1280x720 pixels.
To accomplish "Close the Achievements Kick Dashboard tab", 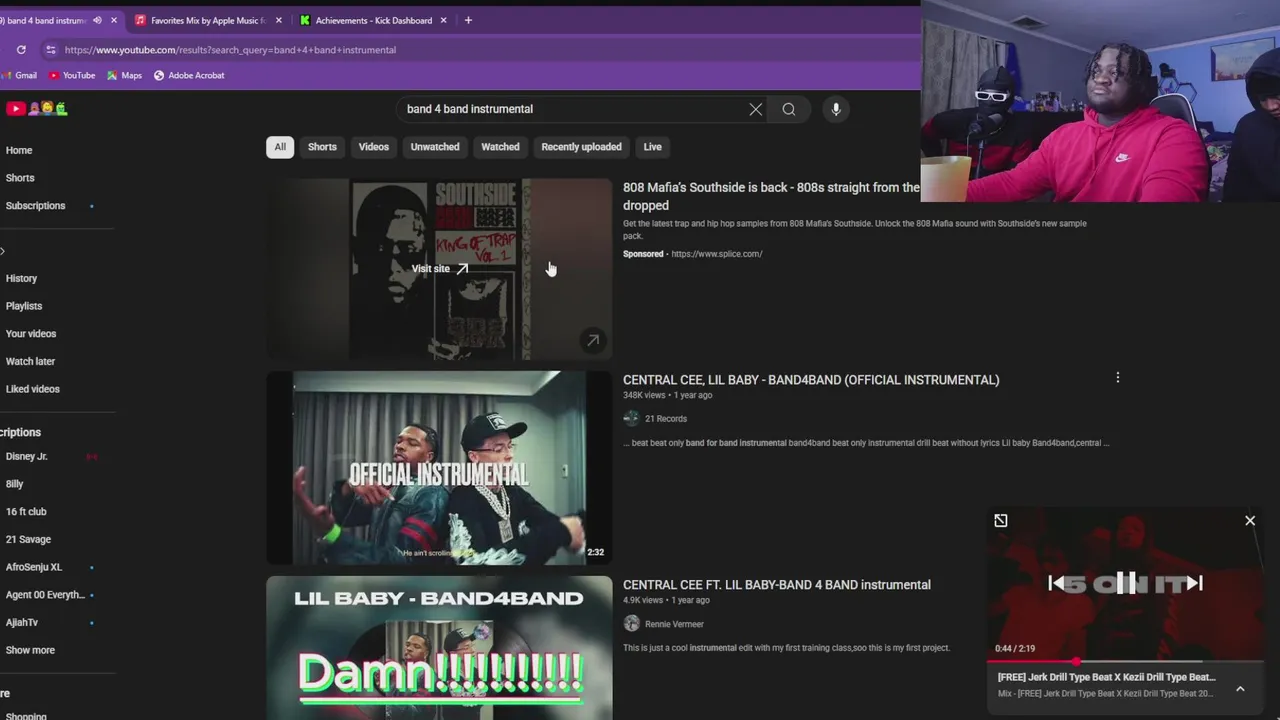I will tap(443, 20).
